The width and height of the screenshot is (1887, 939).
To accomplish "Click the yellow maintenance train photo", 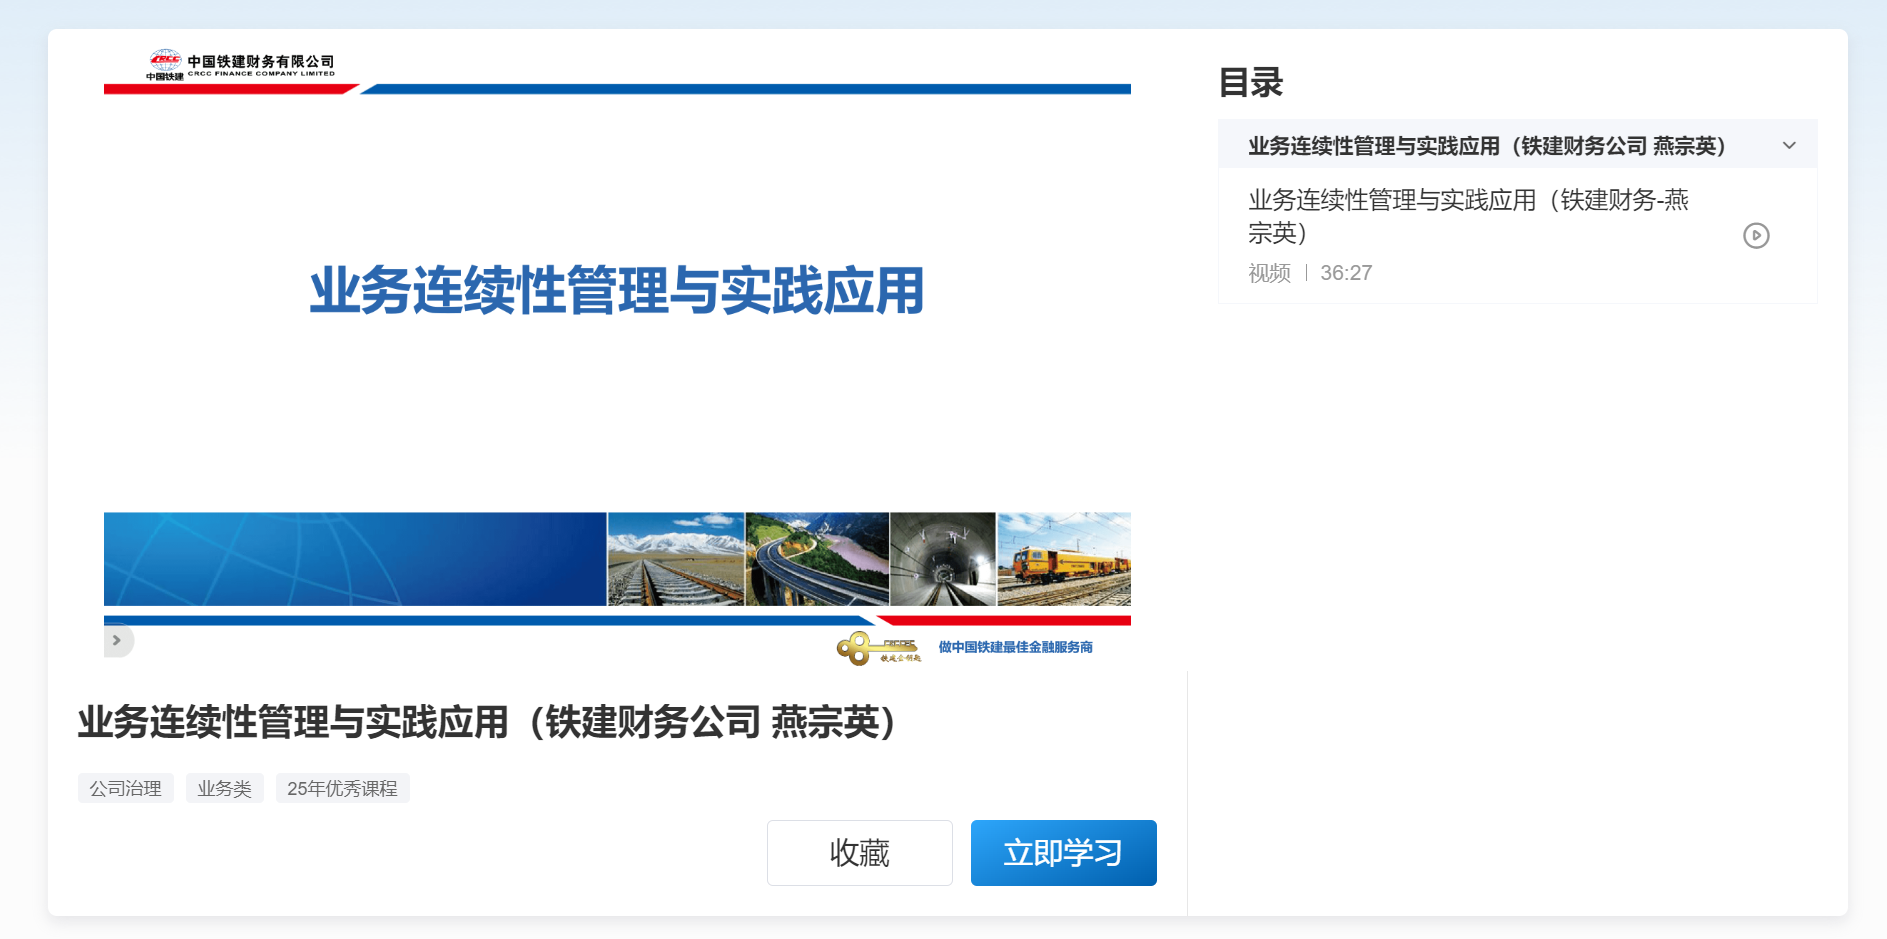I will [x=1064, y=559].
